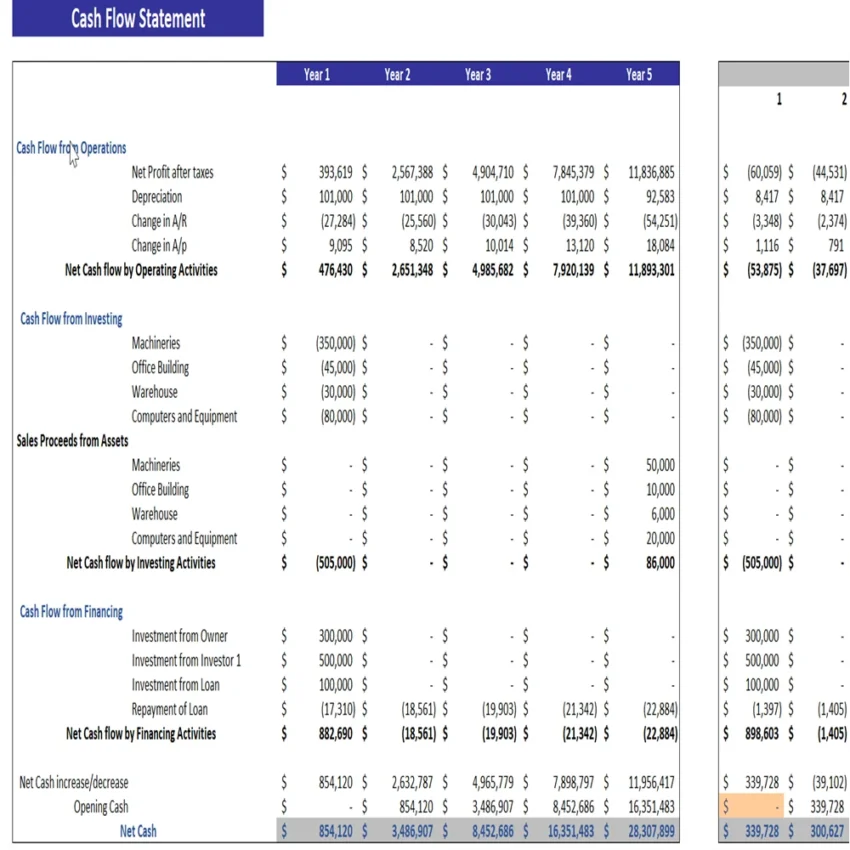Screen dimensions: 850x850
Task: Select the Cash Flow Statement title banner
Action: (137, 19)
